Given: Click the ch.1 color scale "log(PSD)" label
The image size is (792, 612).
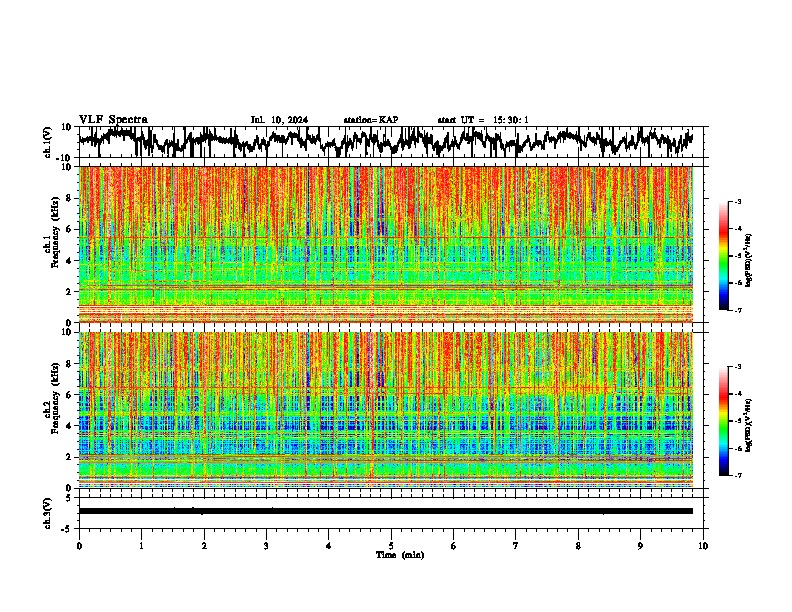Looking at the screenshot, I should coord(748,260).
